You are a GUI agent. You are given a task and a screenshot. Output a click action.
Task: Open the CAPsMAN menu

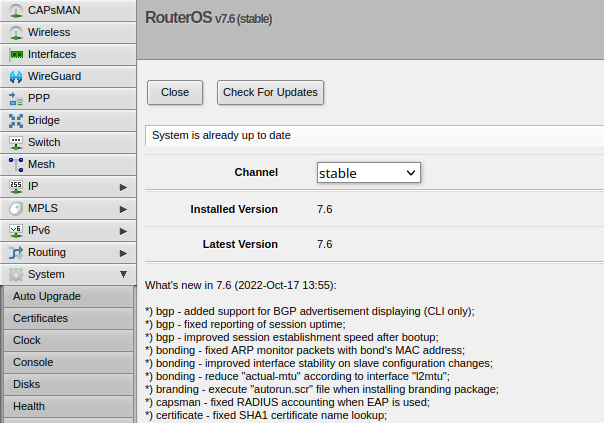point(68,10)
